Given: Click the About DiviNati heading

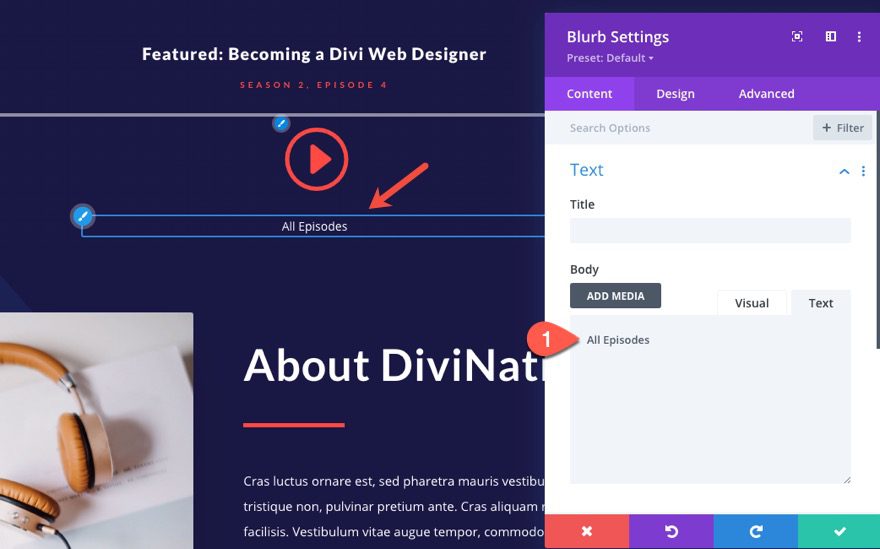Looking at the screenshot, I should 394,365.
